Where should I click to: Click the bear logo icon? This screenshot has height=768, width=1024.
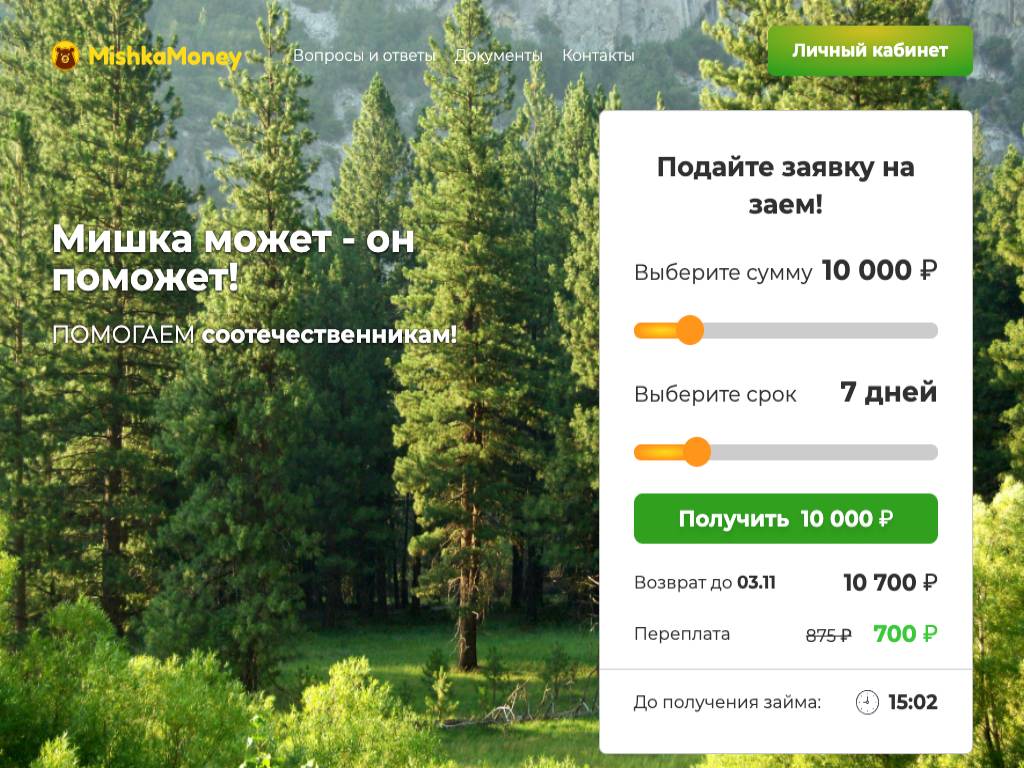[x=65, y=56]
